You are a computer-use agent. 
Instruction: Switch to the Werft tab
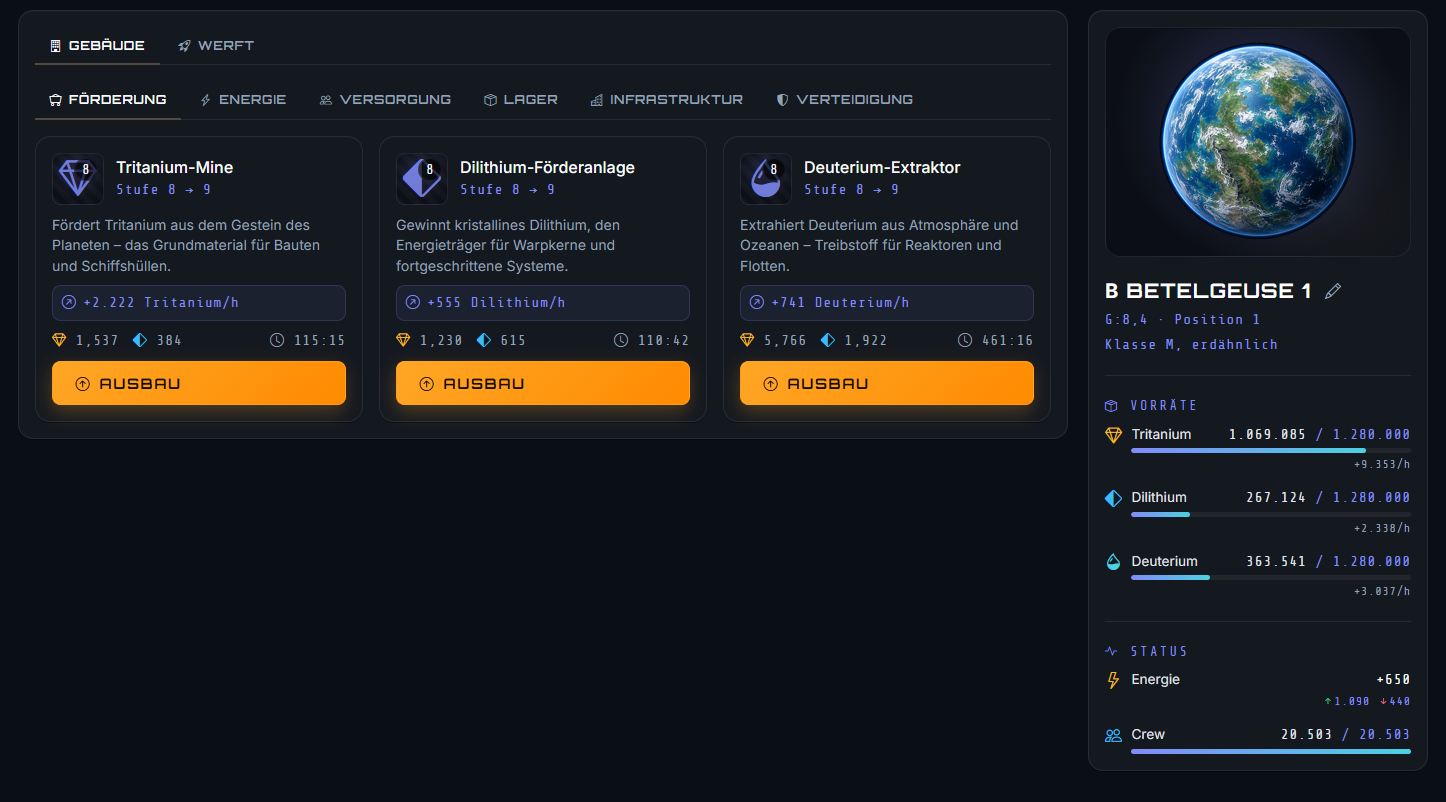click(216, 46)
